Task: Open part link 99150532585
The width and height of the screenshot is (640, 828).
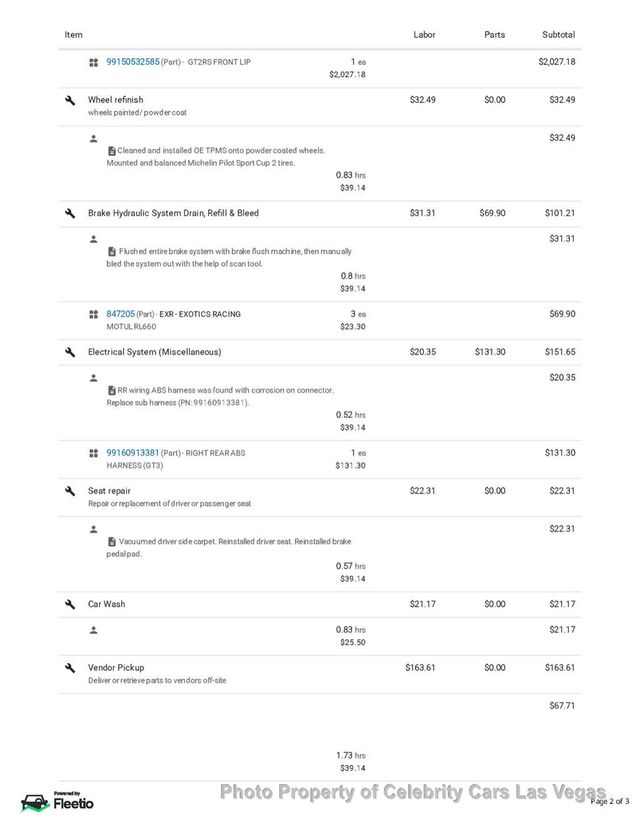Action: pos(133,62)
